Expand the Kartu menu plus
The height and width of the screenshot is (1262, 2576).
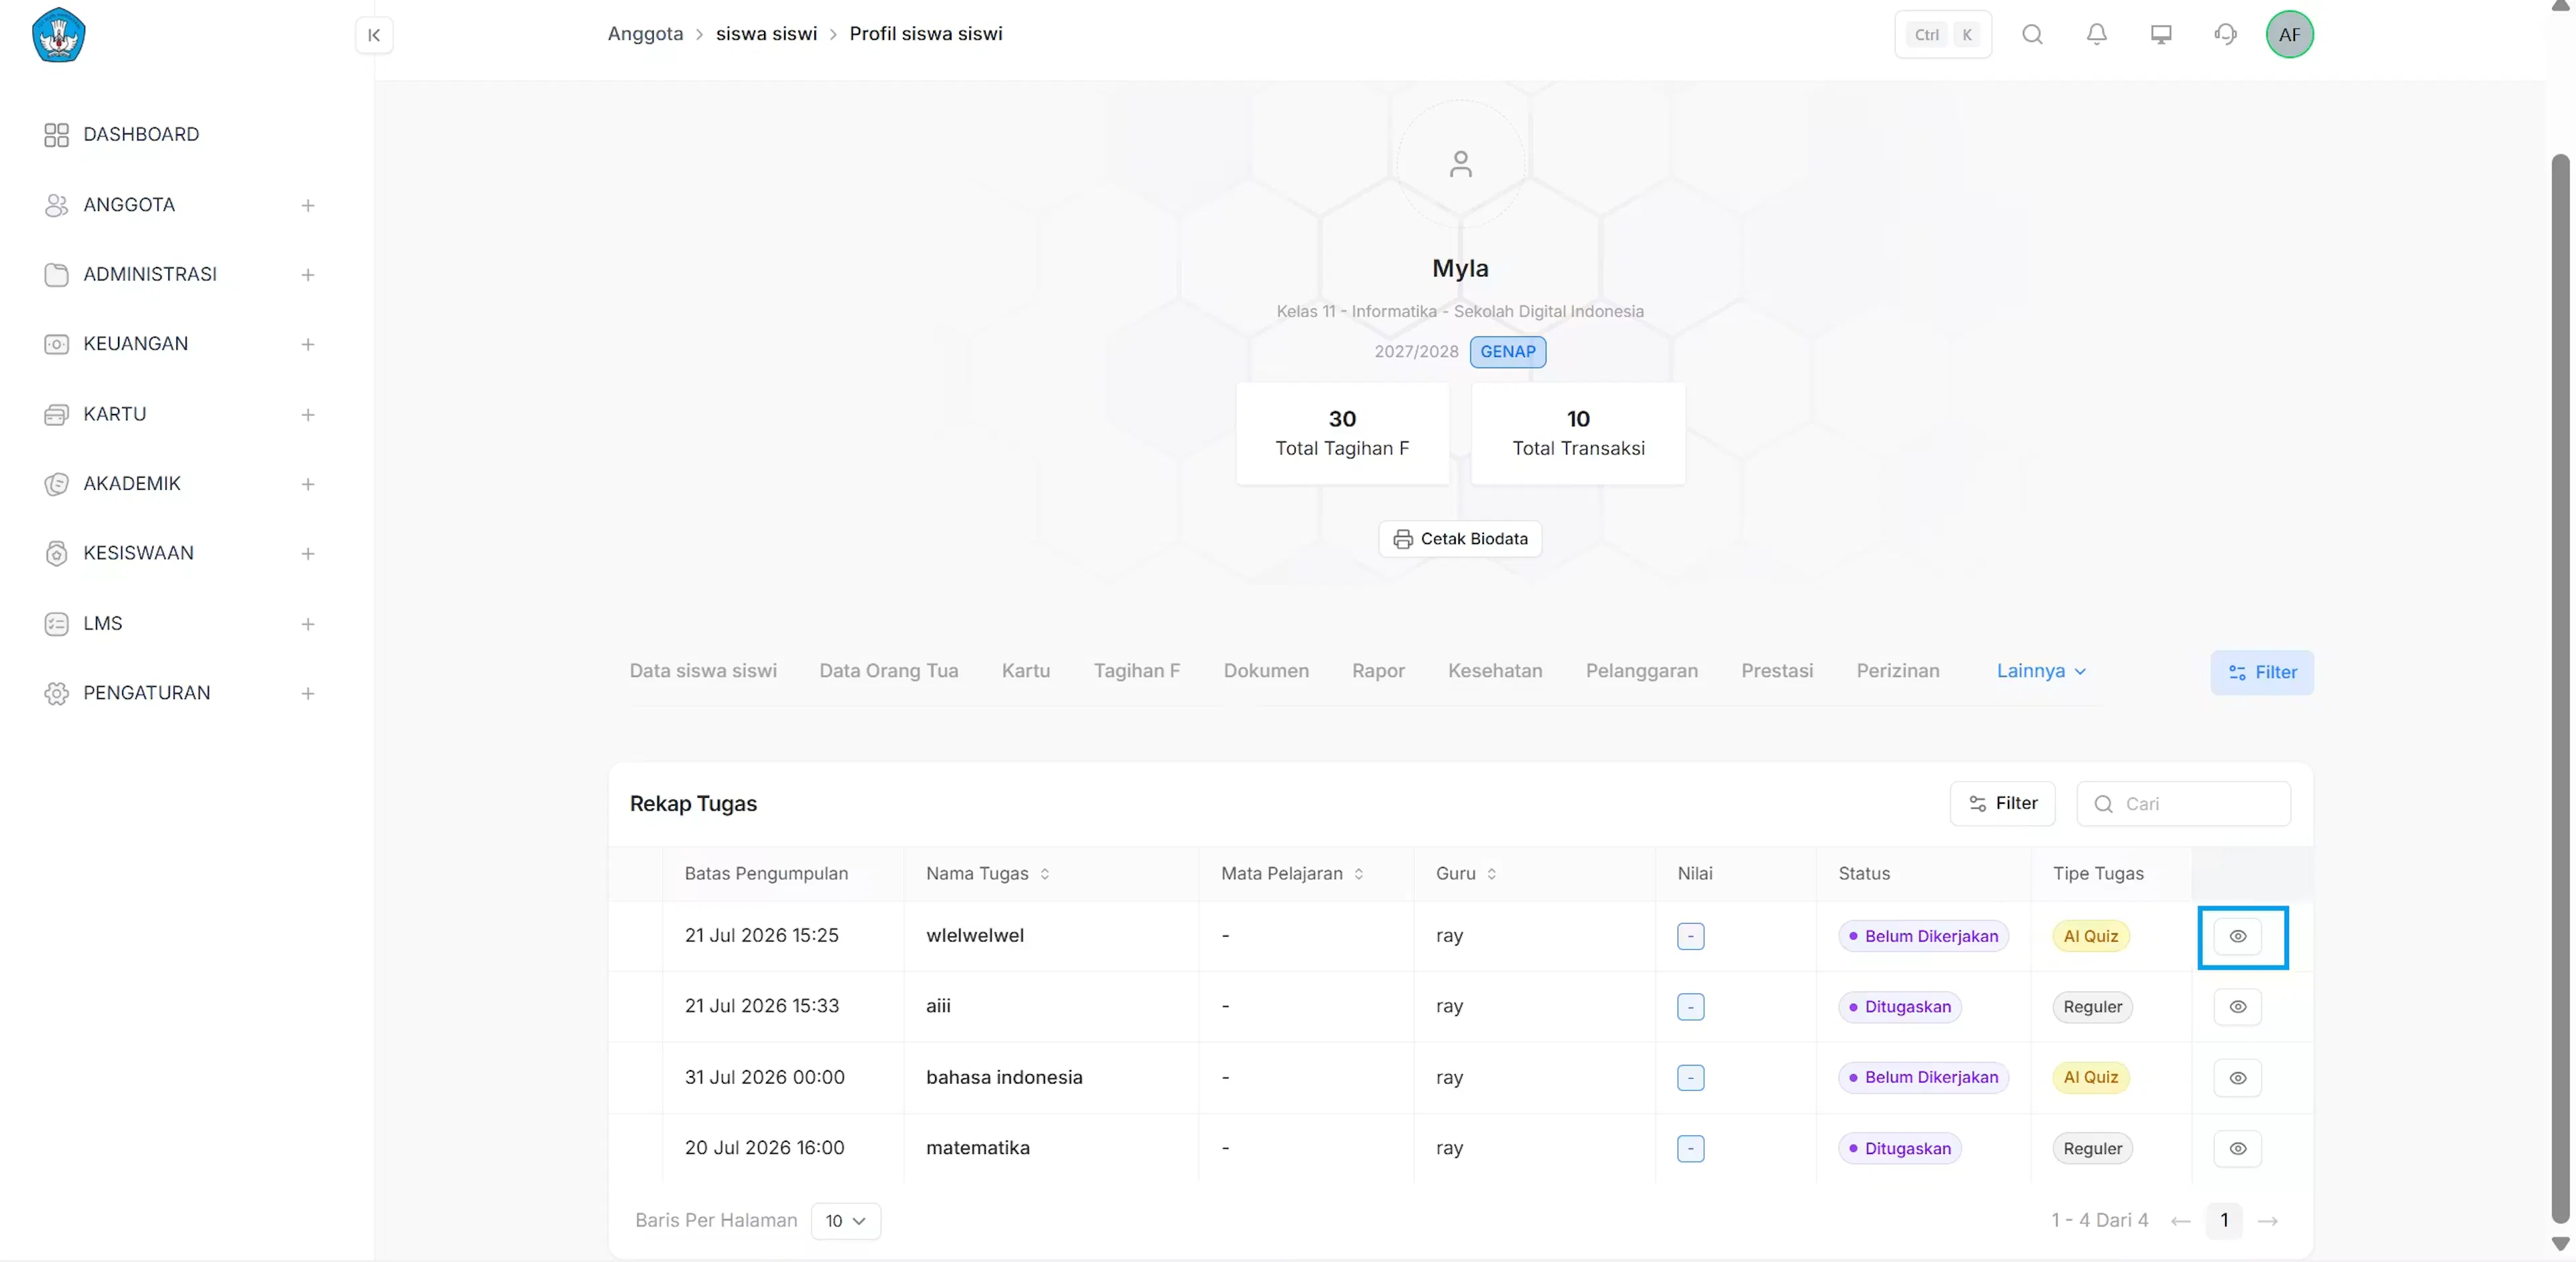[x=308, y=414]
